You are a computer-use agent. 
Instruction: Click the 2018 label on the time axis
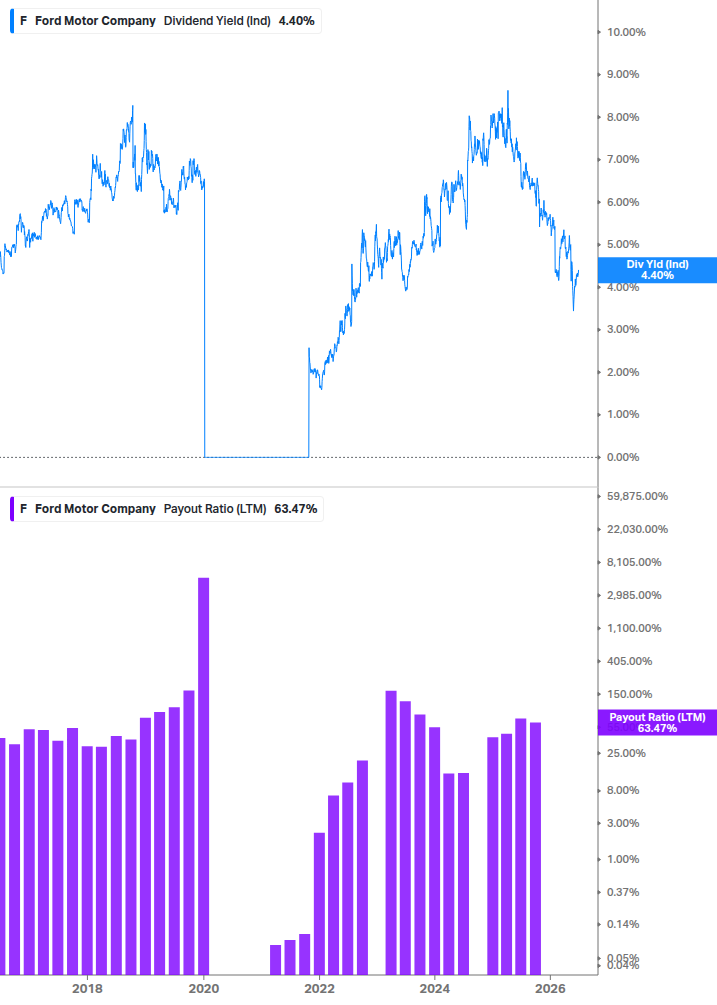click(87, 988)
